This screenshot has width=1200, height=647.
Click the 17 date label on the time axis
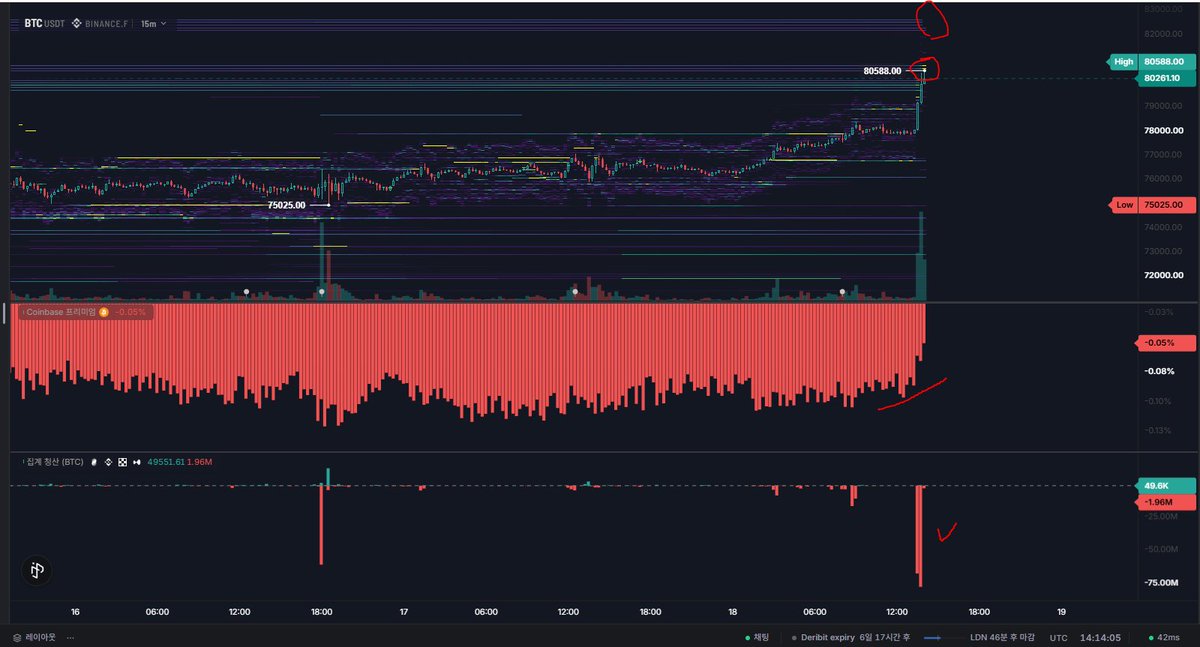[404, 612]
